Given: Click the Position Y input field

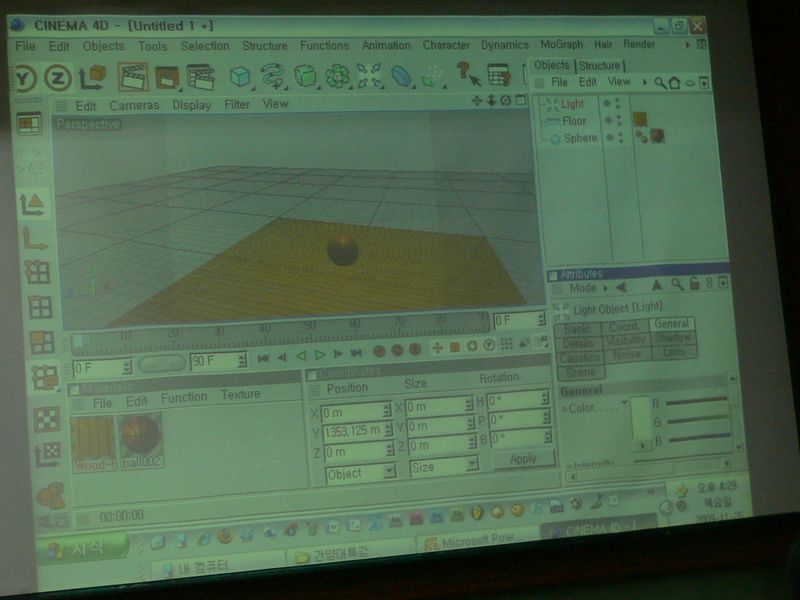Looking at the screenshot, I should tap(352, 432).
